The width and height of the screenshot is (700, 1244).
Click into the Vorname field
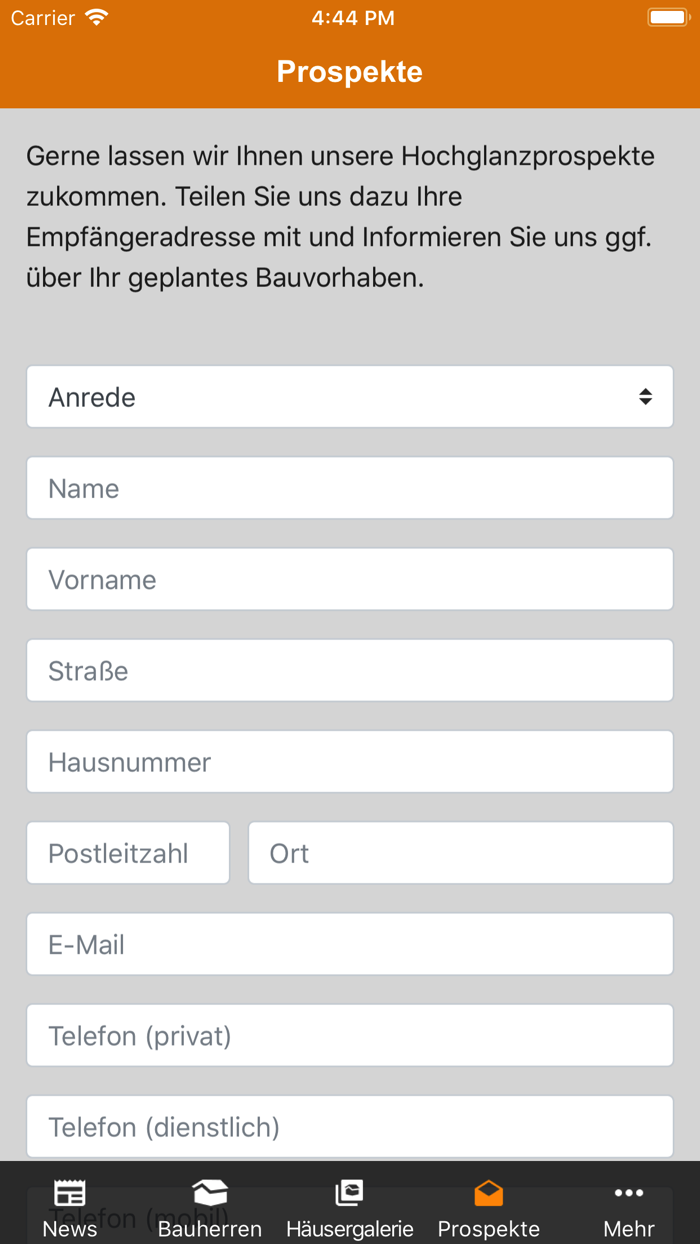[x=349, y=580]
